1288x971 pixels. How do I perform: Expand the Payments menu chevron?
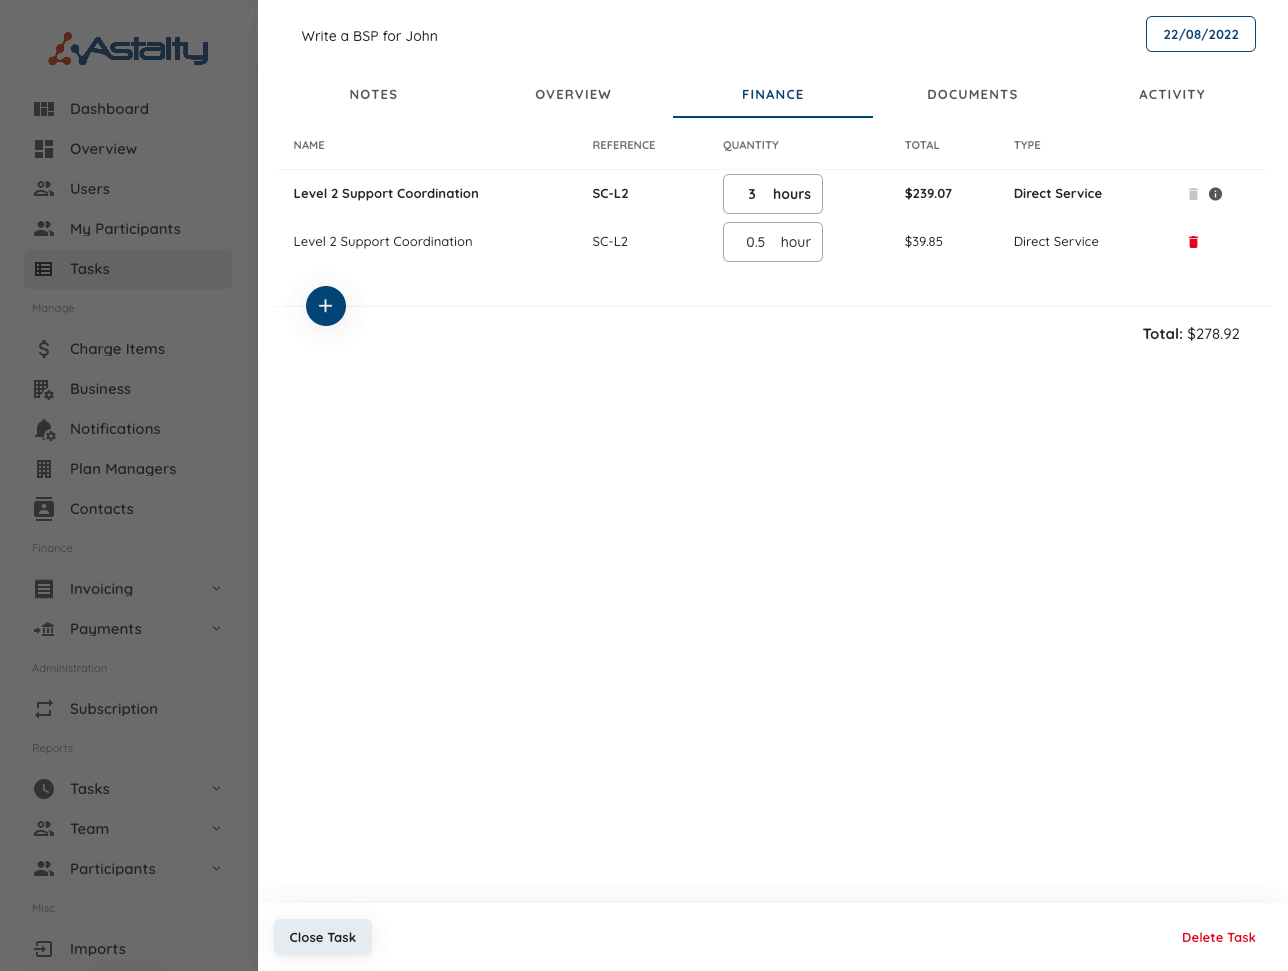pos(216,629)
